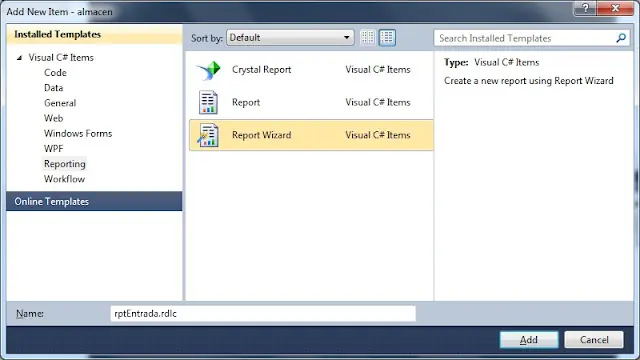This screenshot has height=360, width=640.
Task: Open the Sort by Default dropdown
Action: pos(290,38)
